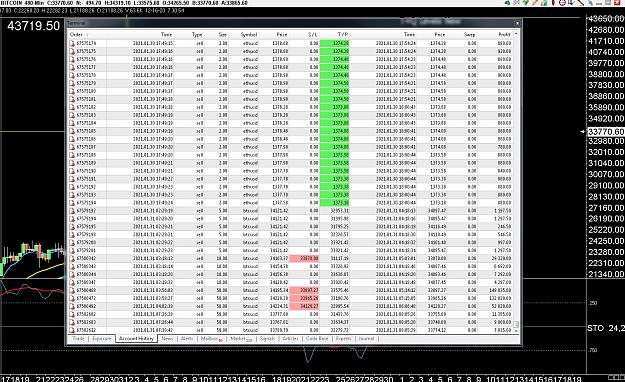Click the green T/P cell in row 67575174
This screenshot has height=382, width=625.
tap(334, 43)
